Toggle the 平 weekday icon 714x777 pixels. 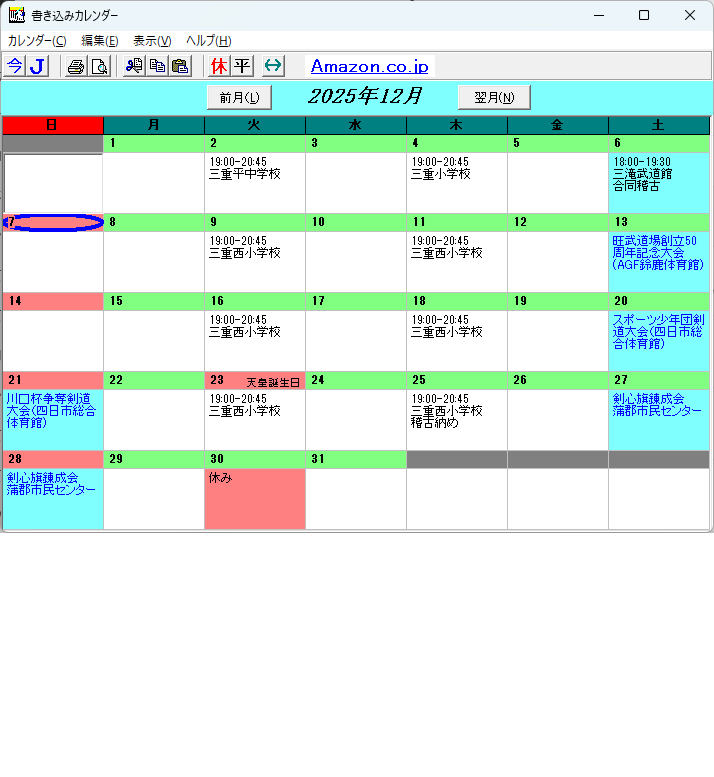point(242,66)
